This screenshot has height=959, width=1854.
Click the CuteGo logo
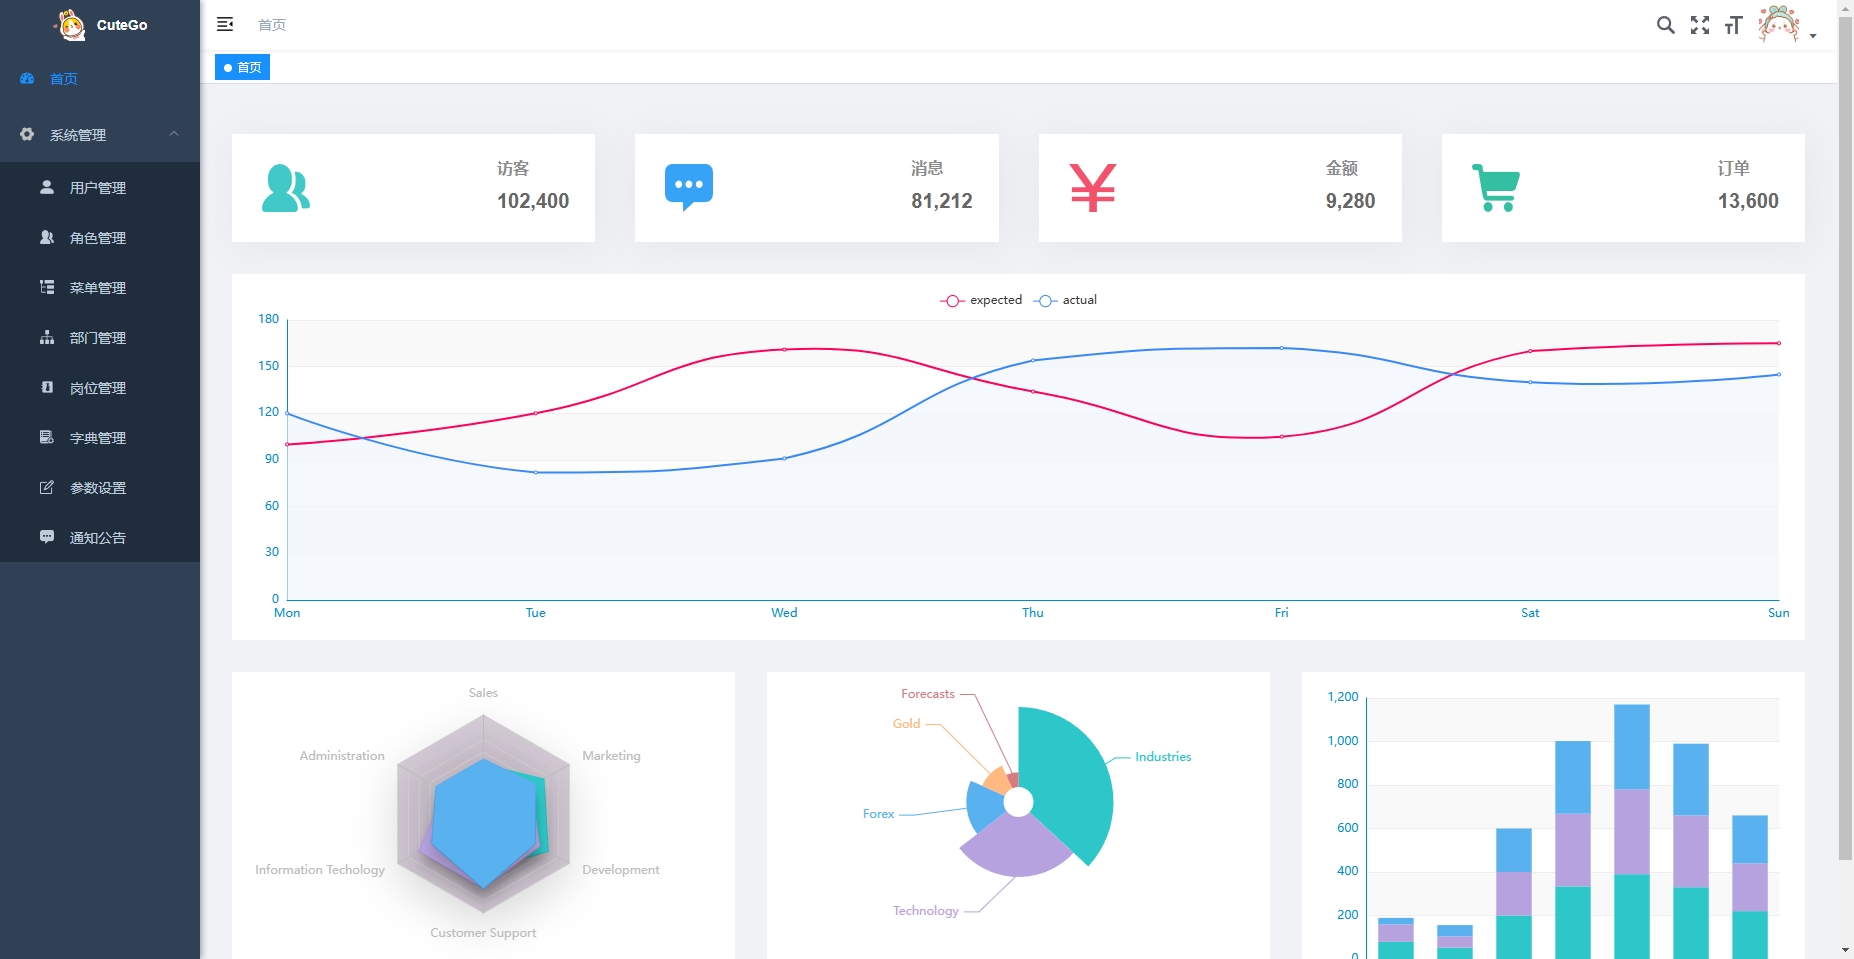(x=101, y=25)
